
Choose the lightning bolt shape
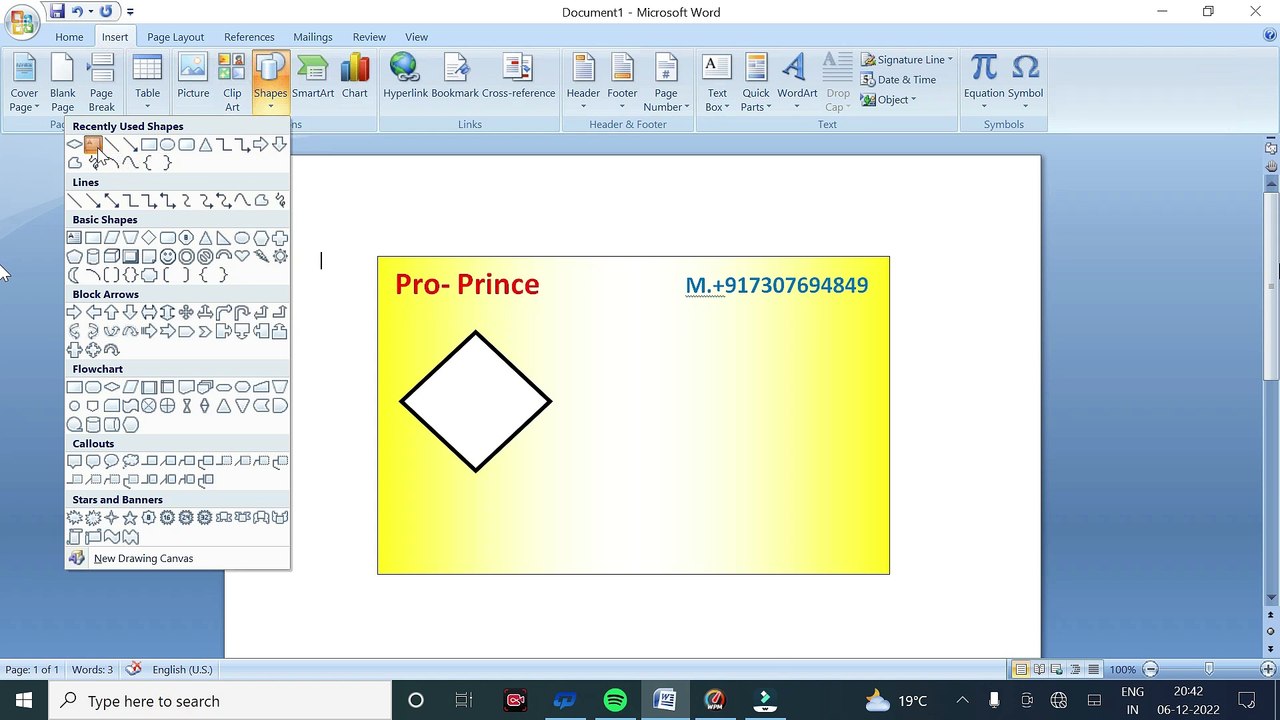point(261,257)
